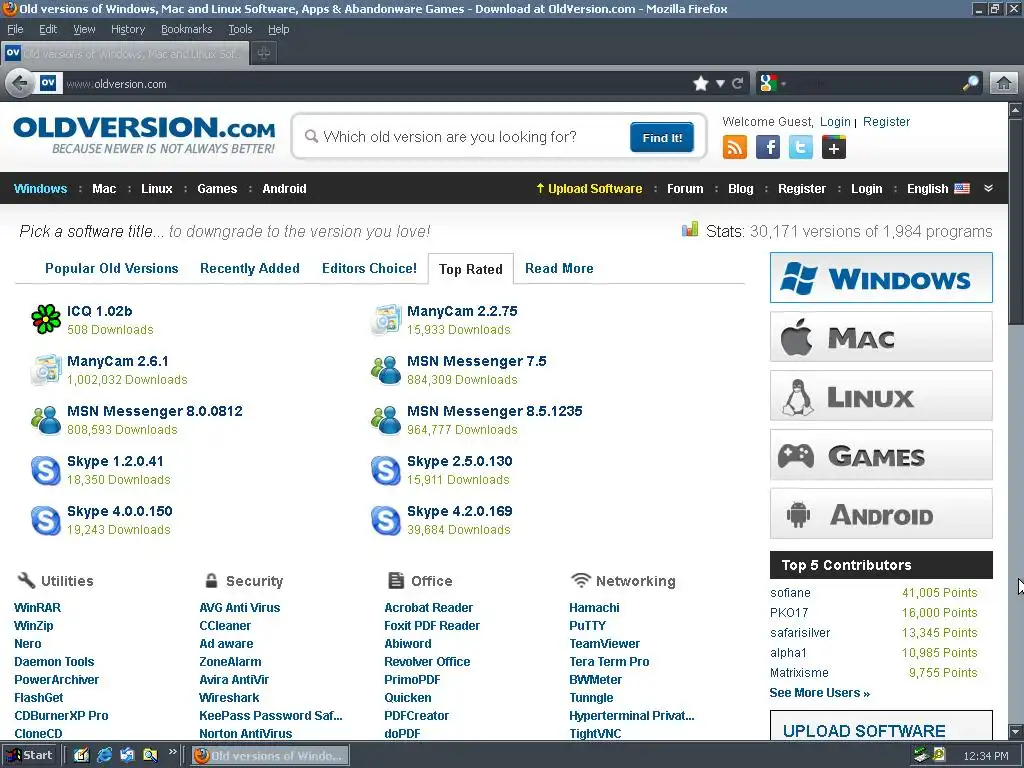Expand the bookmarks dropdown arrow beside star
1024x768 pixels.
pyautogui.click(x=720, y=84)
